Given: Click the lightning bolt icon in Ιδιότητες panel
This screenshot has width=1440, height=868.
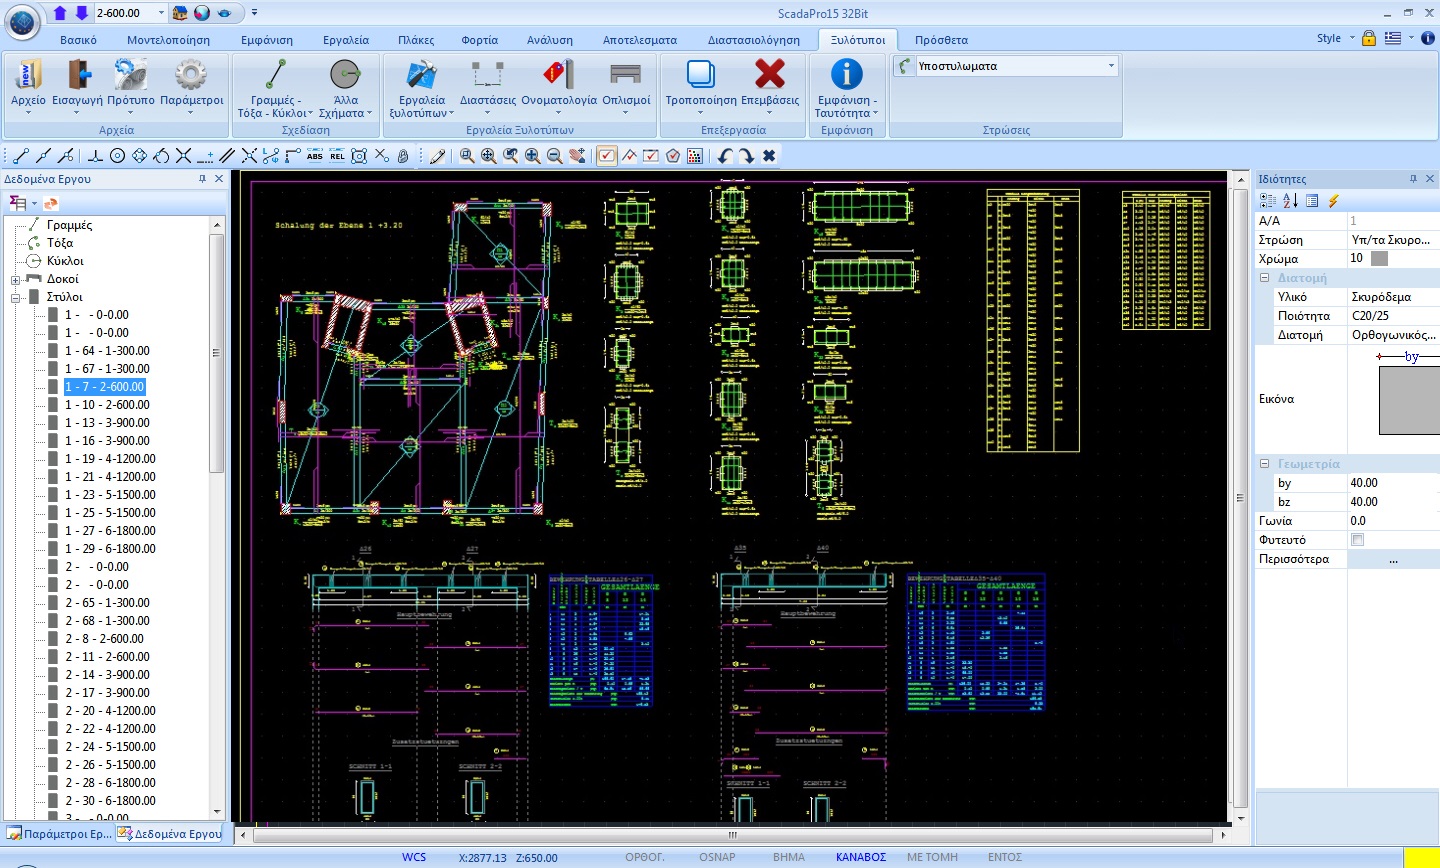Looking at the screenshot, I should tap(1333, 201).
